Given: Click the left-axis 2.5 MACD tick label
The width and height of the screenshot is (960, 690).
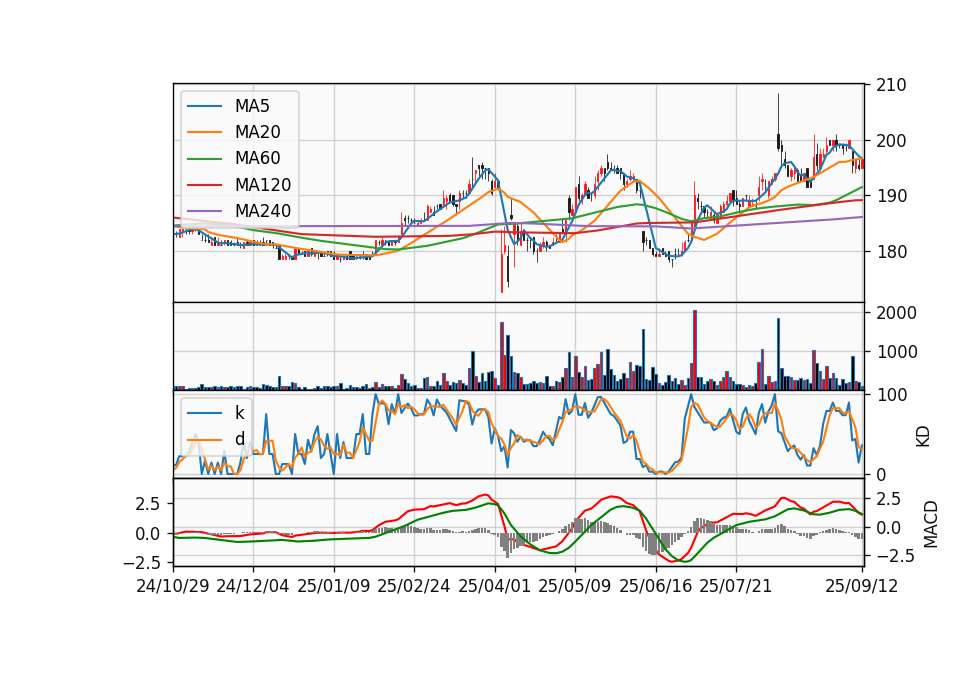Looking at the screenshot, I should [148, 504].
